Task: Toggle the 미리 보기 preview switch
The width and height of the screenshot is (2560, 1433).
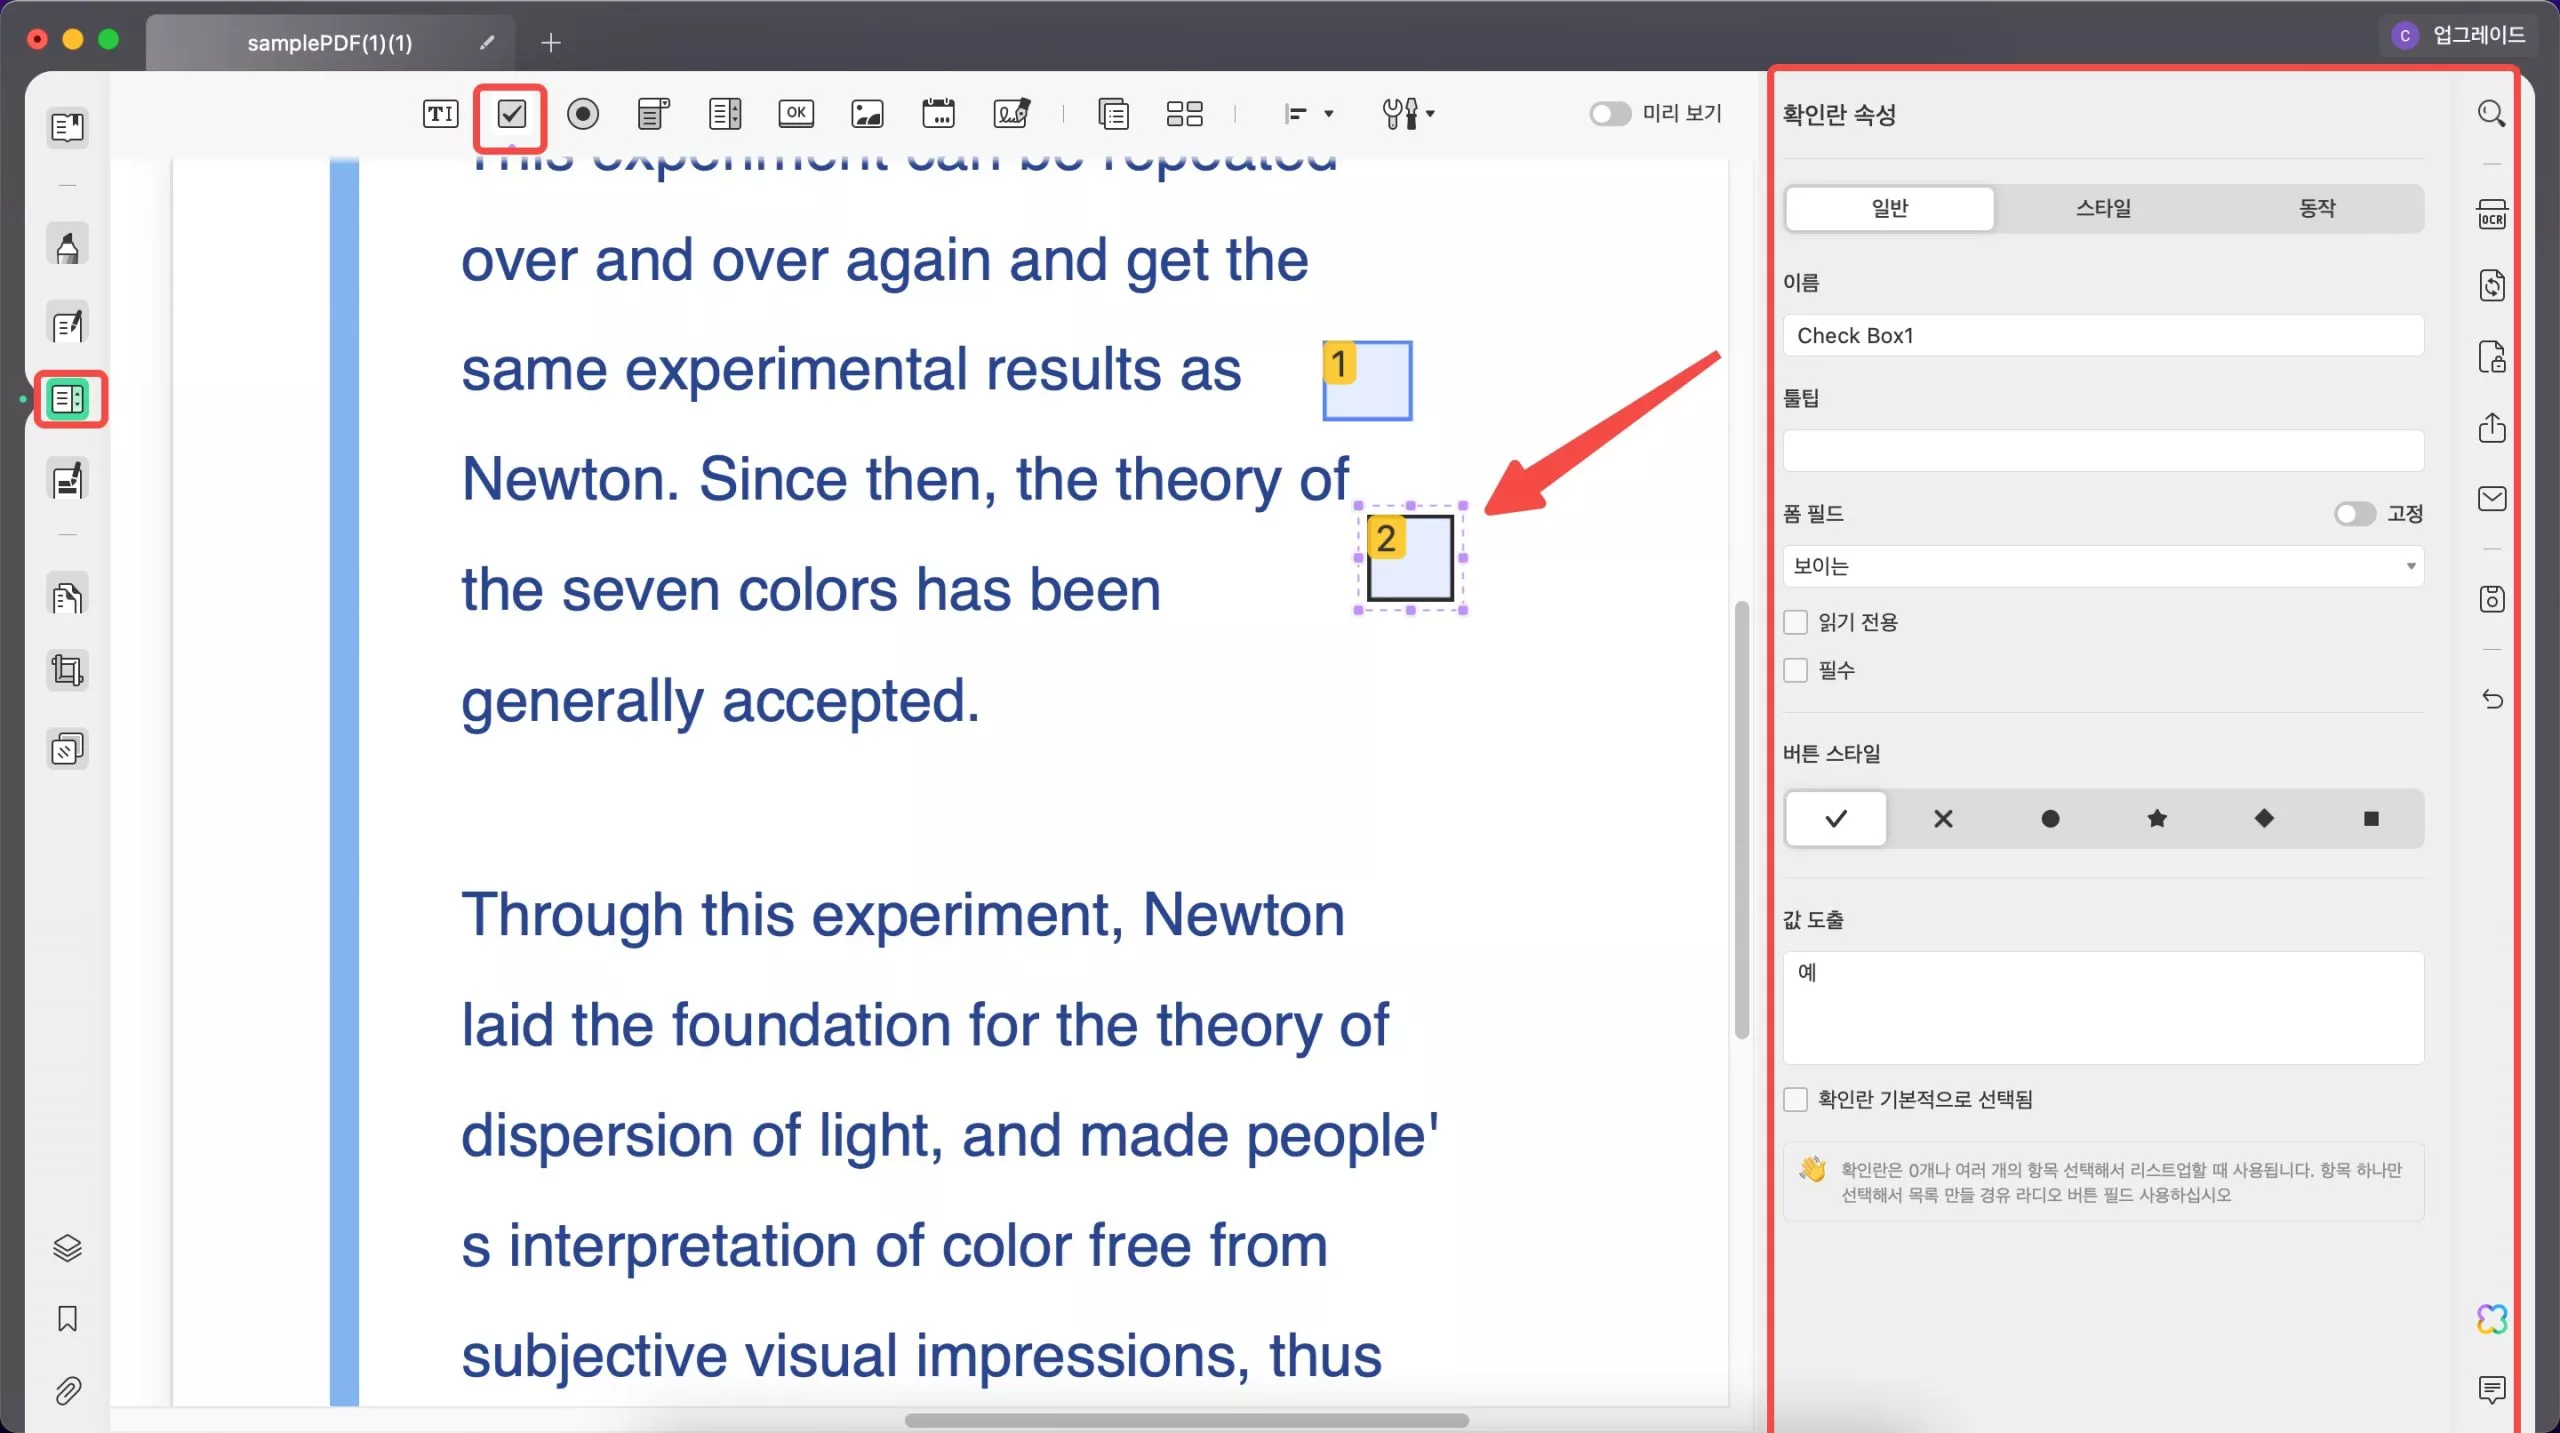Action: [1609, 114]
